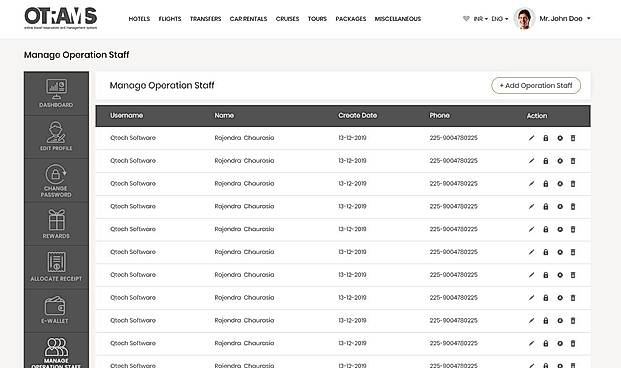Click the Username column header

[126, 116]
